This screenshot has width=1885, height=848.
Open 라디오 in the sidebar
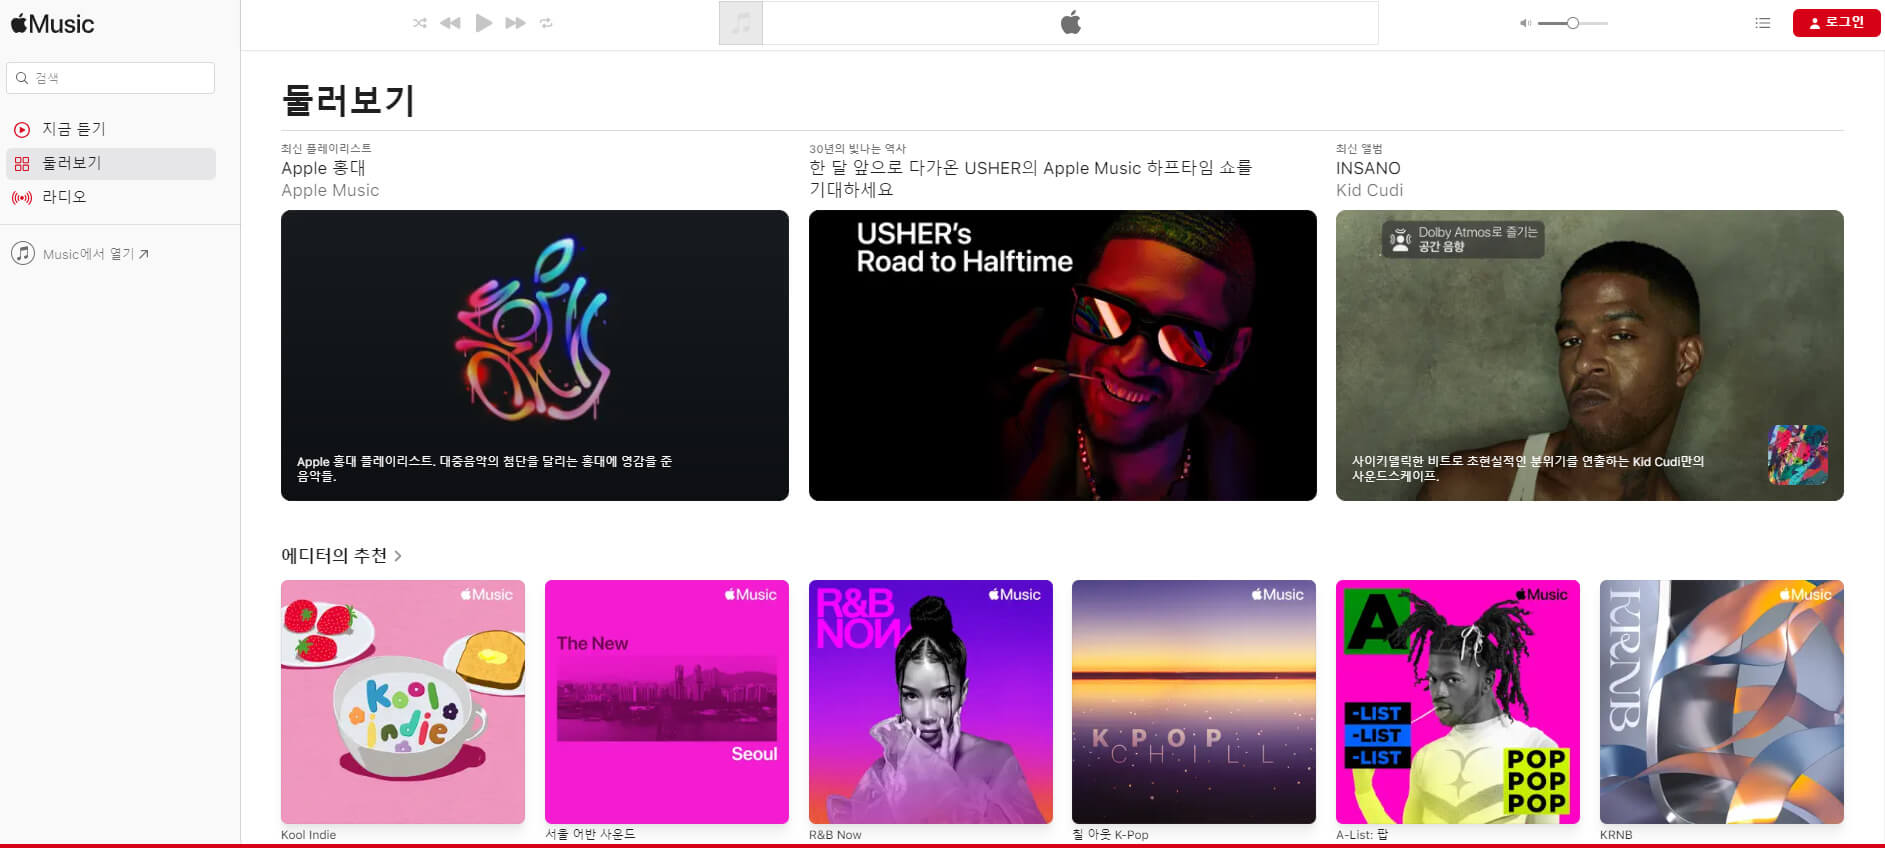pyautogui.click(x=111, y=198)
